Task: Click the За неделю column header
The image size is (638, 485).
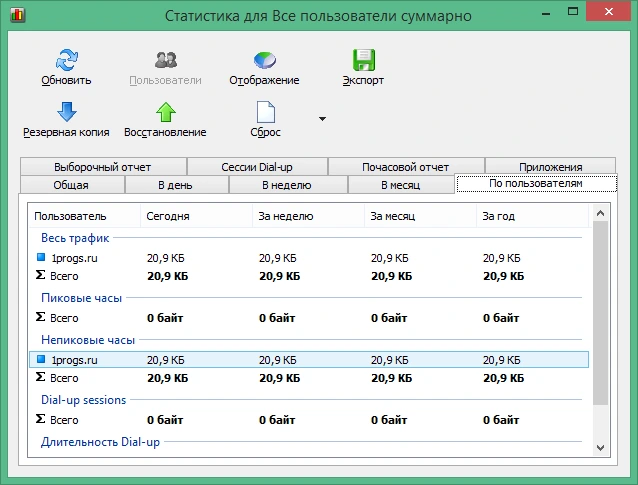Action: (x=308, y=216)
